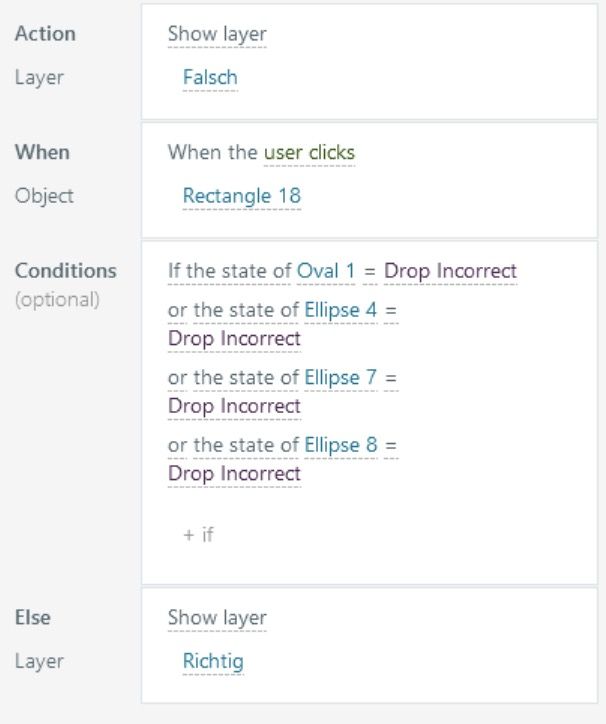Viewport: 606px width, 724px height.
Task: Change the equals operator after Ellipse 8
Action: tap(390, 444)
